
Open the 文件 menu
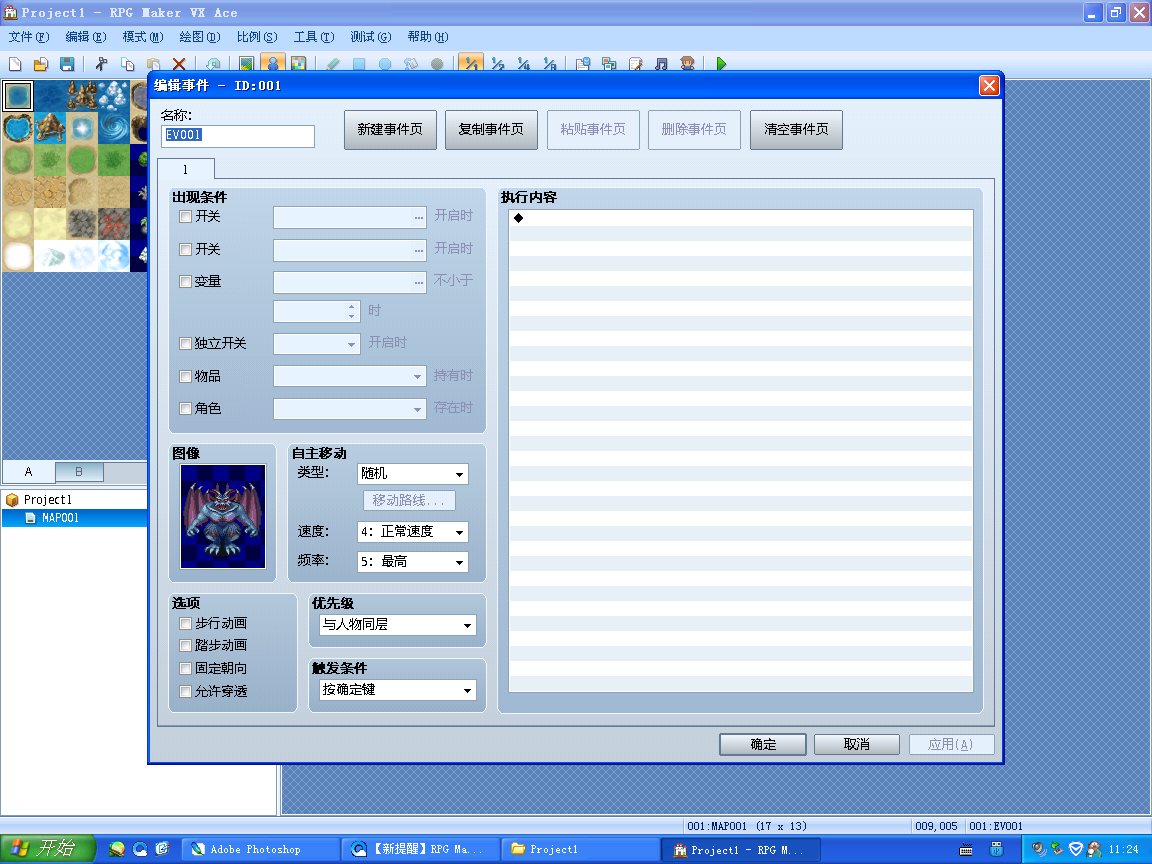tap(29, 37)
